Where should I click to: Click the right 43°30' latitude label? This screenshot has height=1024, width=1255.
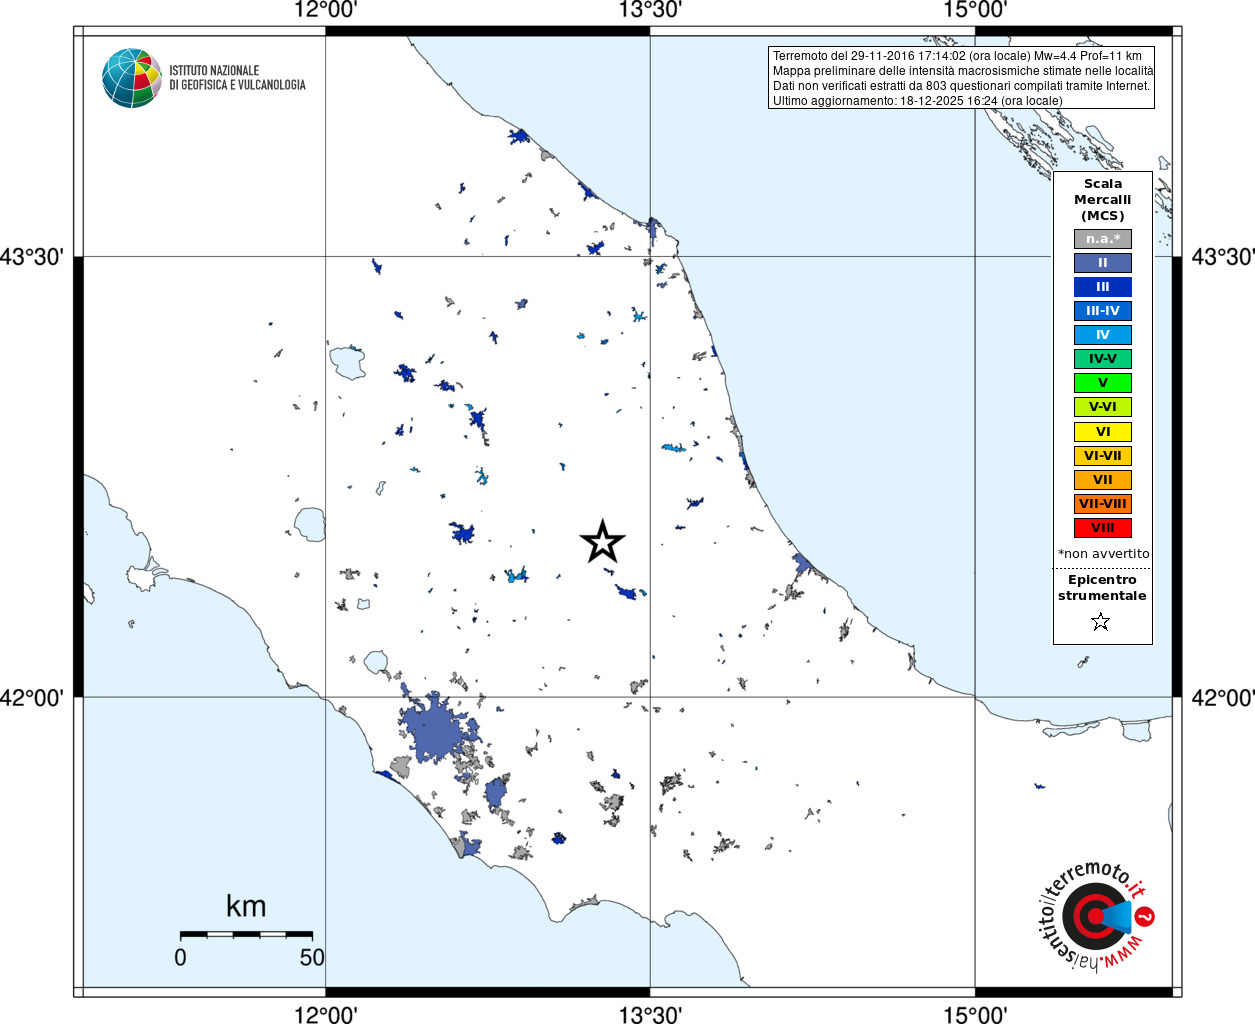(x=1223, y=257)
